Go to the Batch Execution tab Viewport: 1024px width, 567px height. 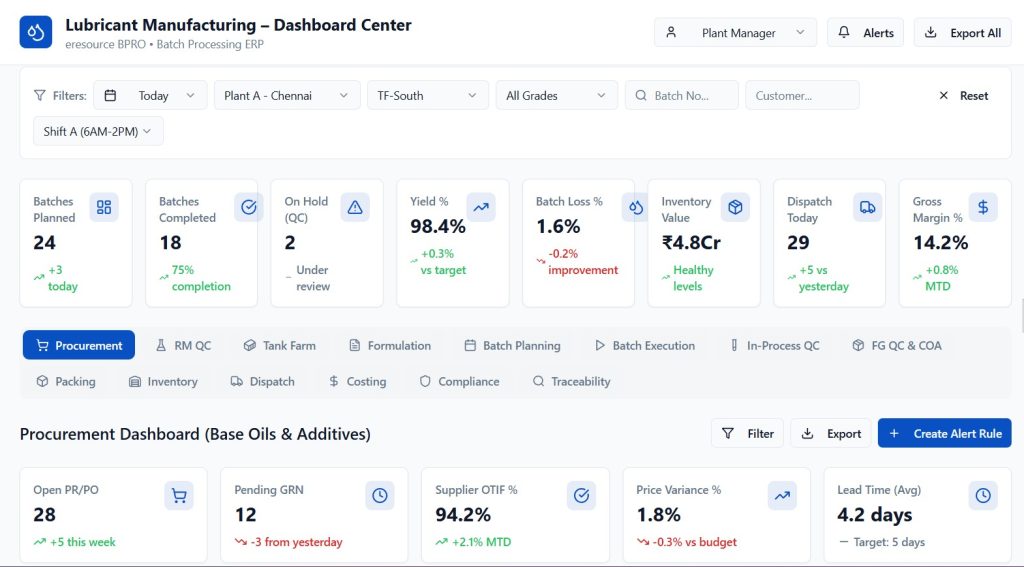point(644,346)
